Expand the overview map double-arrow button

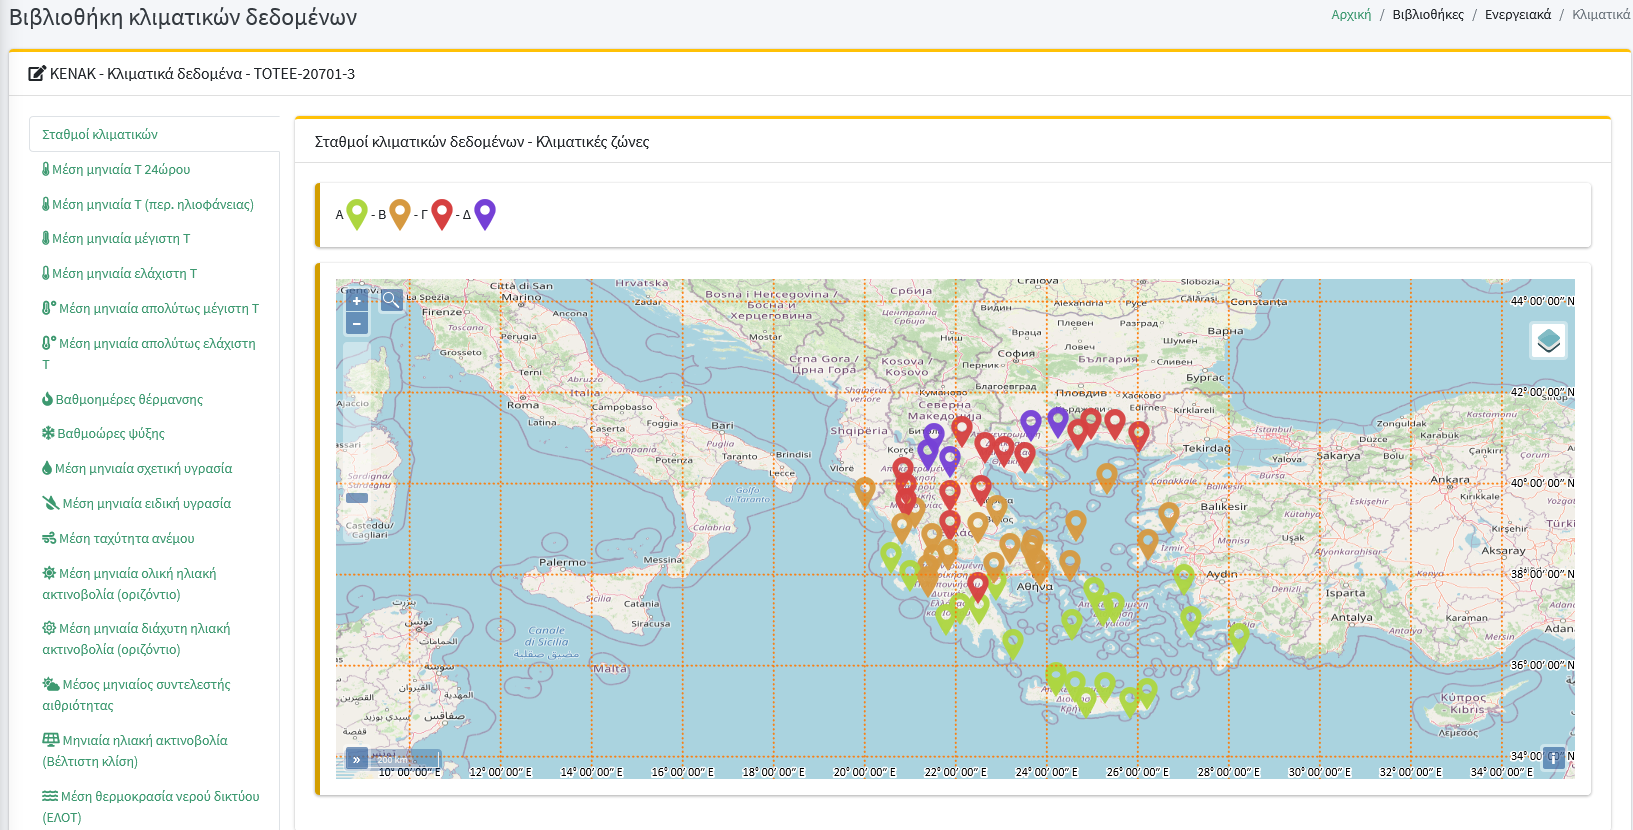(x=357, y=759)
